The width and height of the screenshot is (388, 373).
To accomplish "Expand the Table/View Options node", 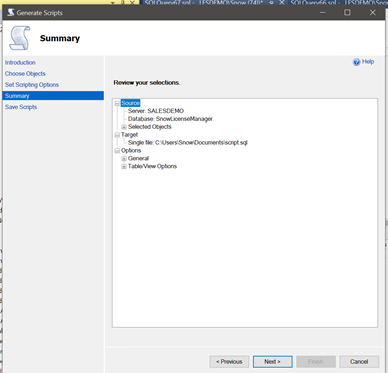I will tap(124, 167).
